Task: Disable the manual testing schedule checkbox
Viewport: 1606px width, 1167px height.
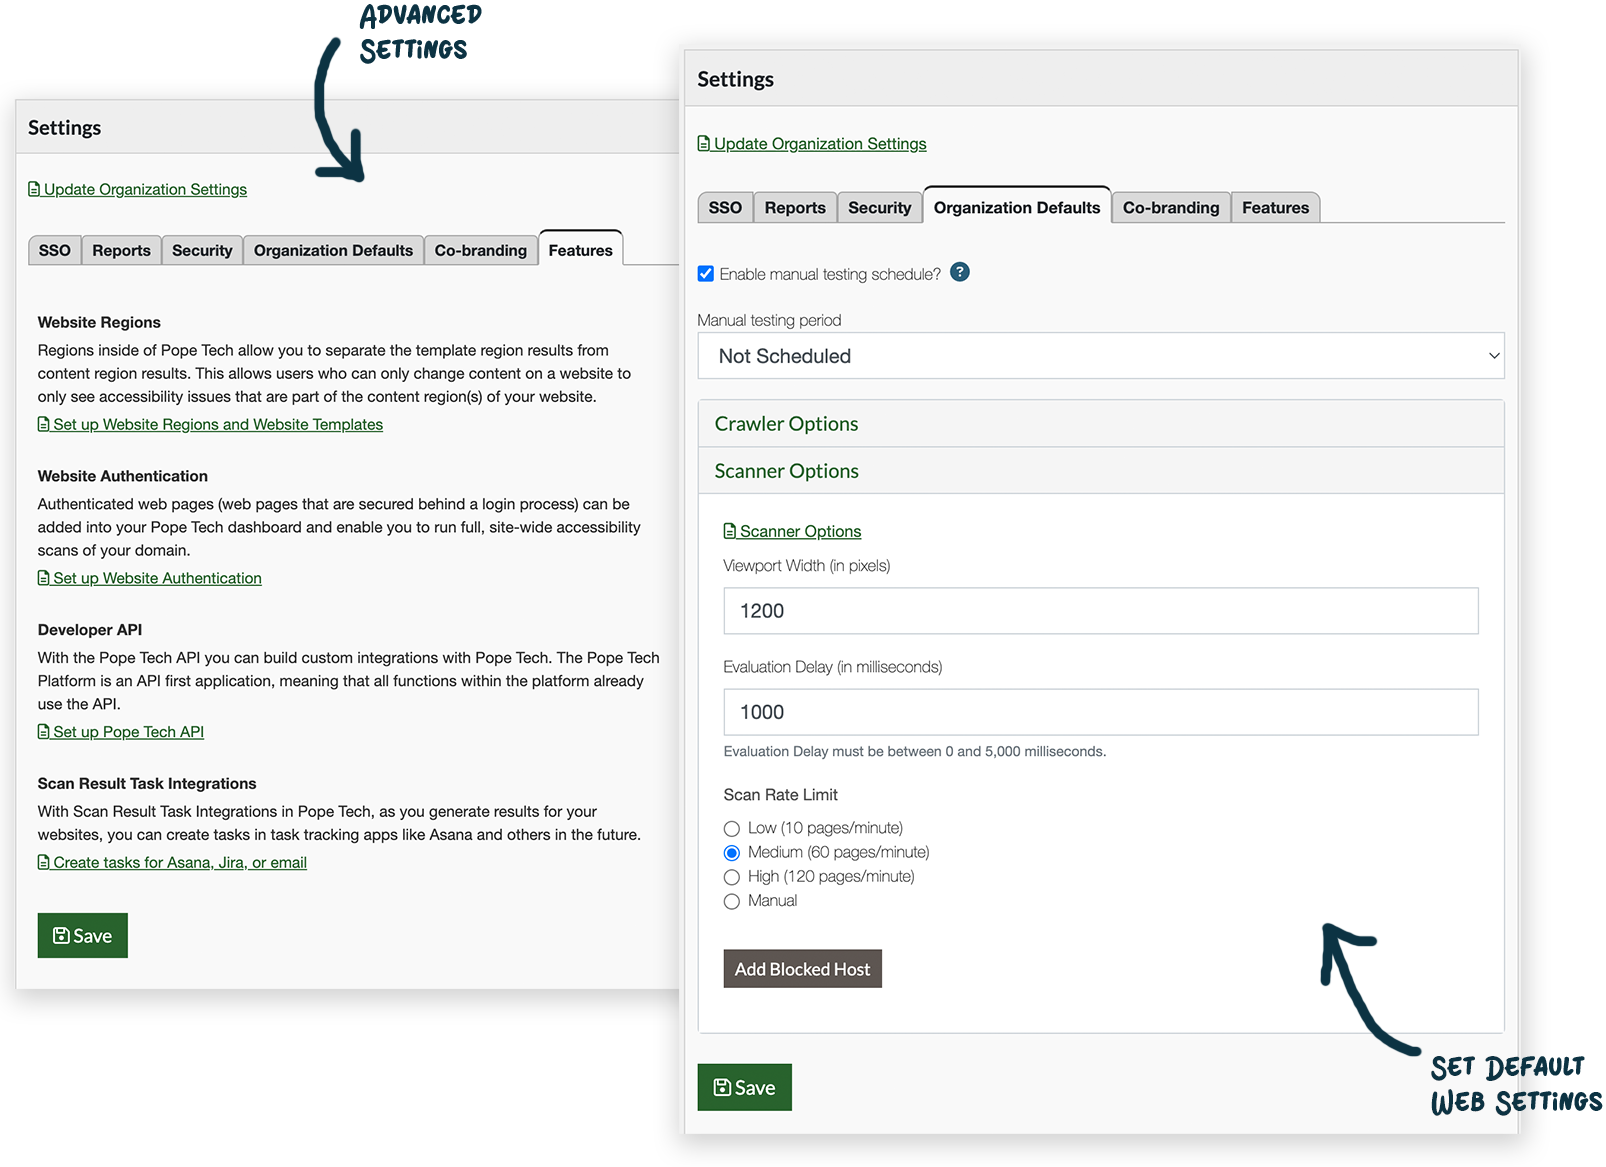Action: coord(706,271)
